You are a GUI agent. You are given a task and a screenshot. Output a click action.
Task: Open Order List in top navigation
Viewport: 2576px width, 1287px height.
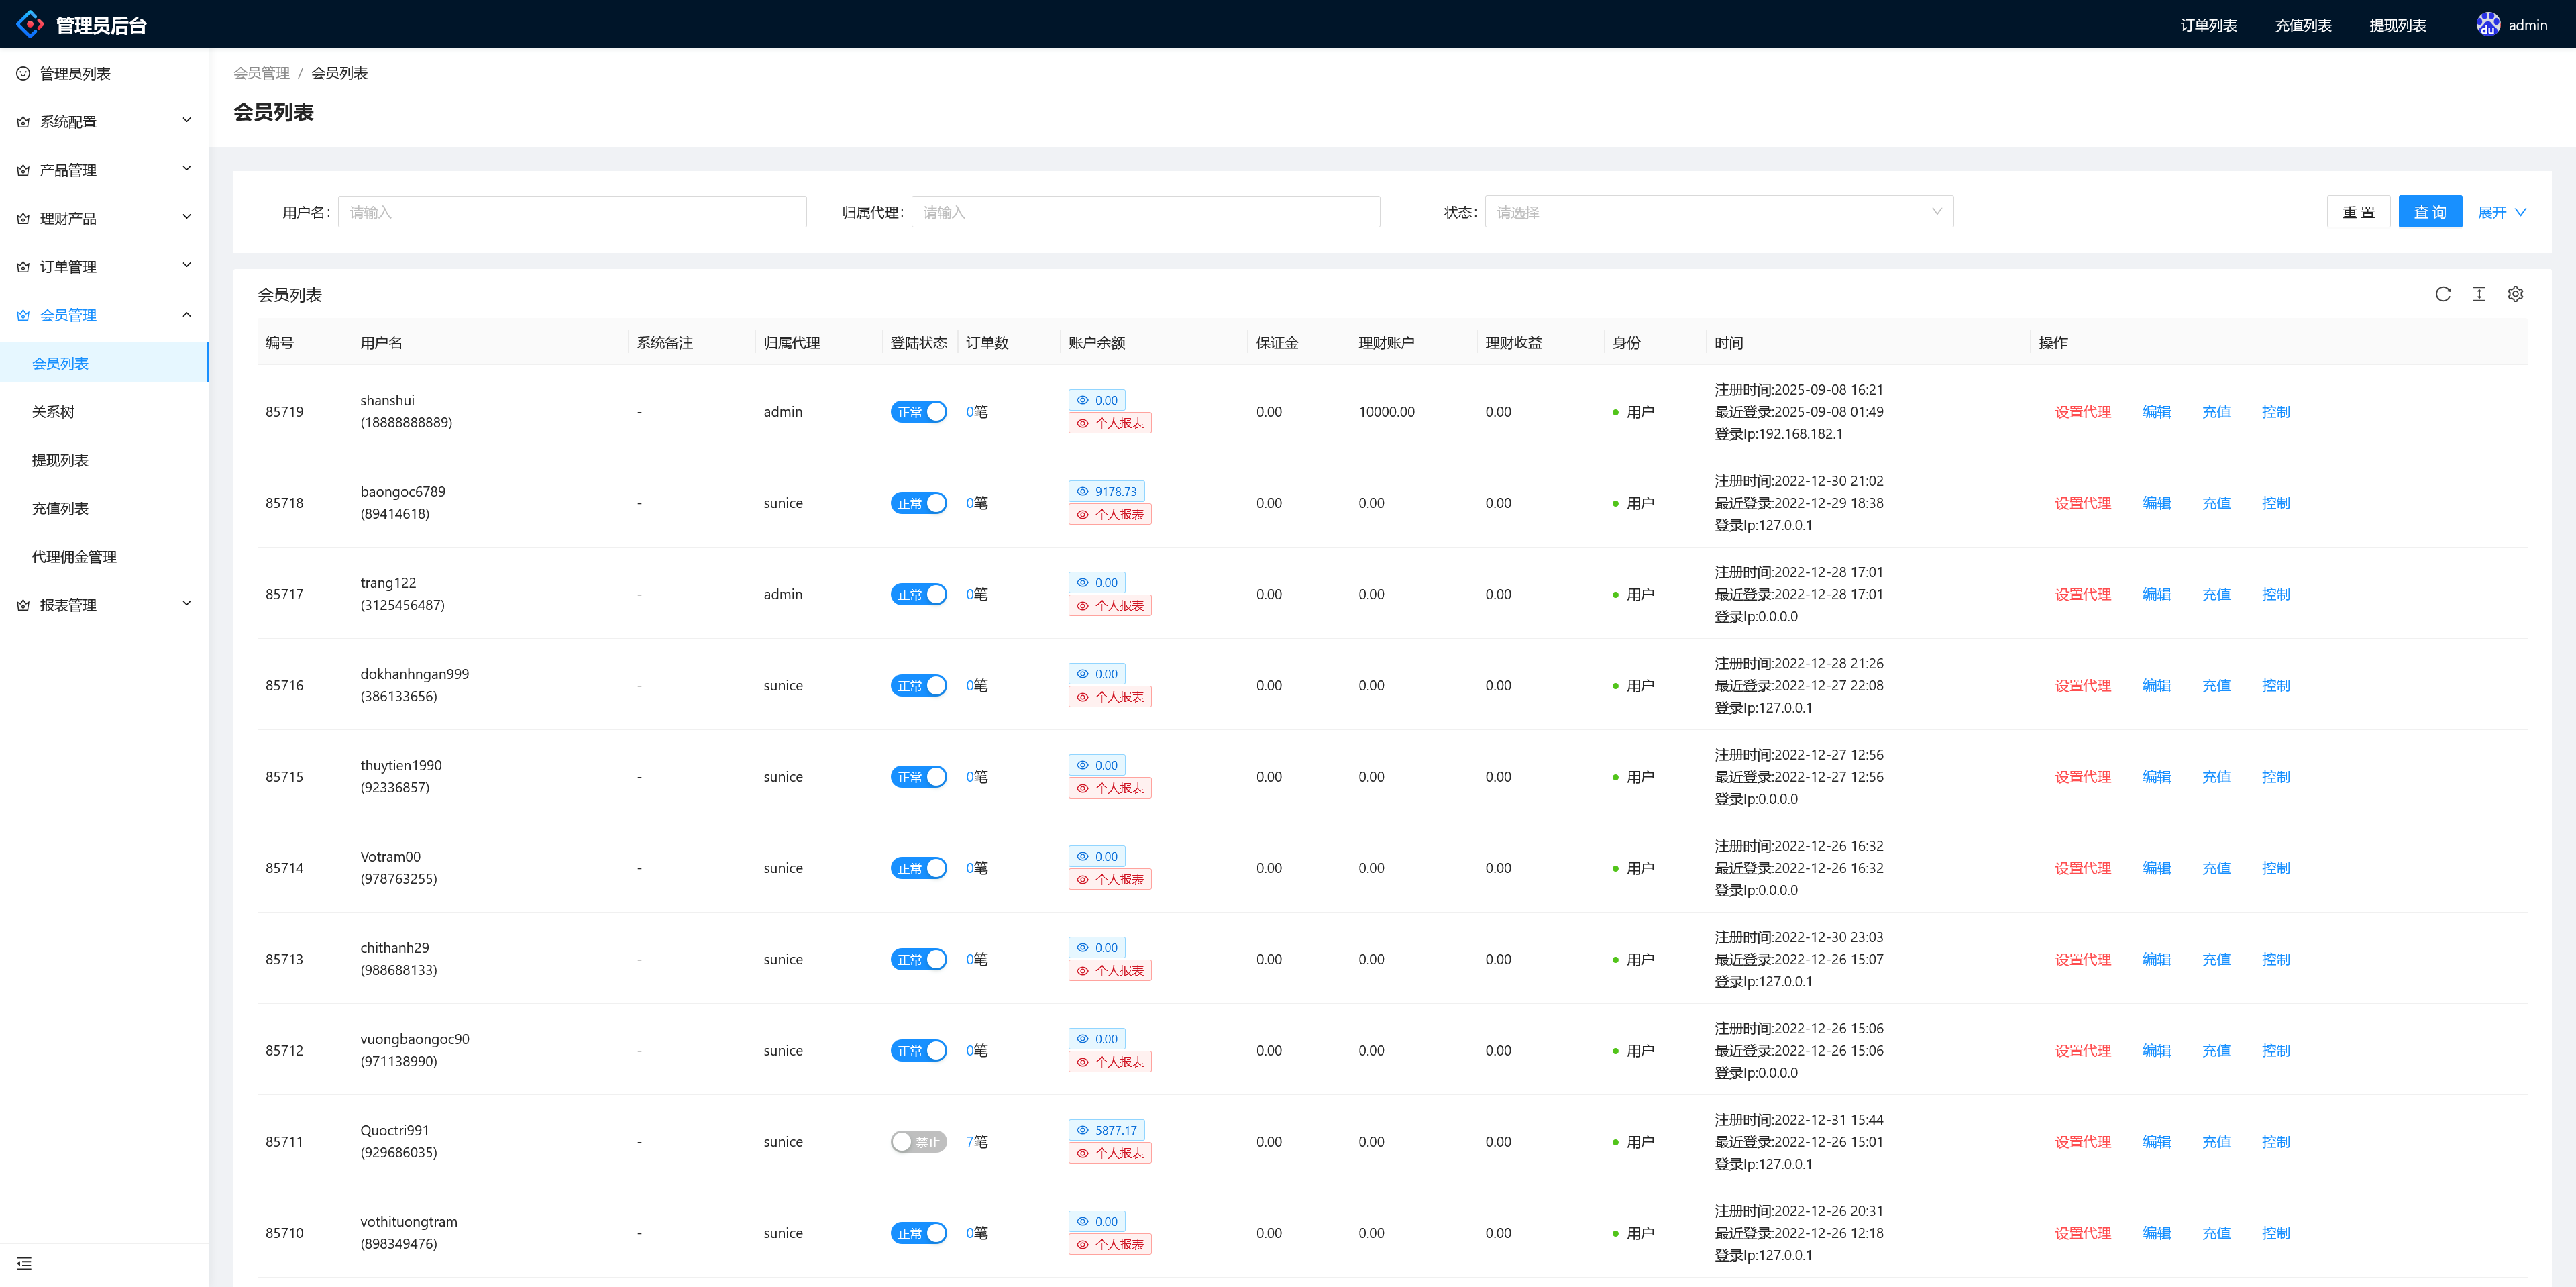[x=2208, y=25]
